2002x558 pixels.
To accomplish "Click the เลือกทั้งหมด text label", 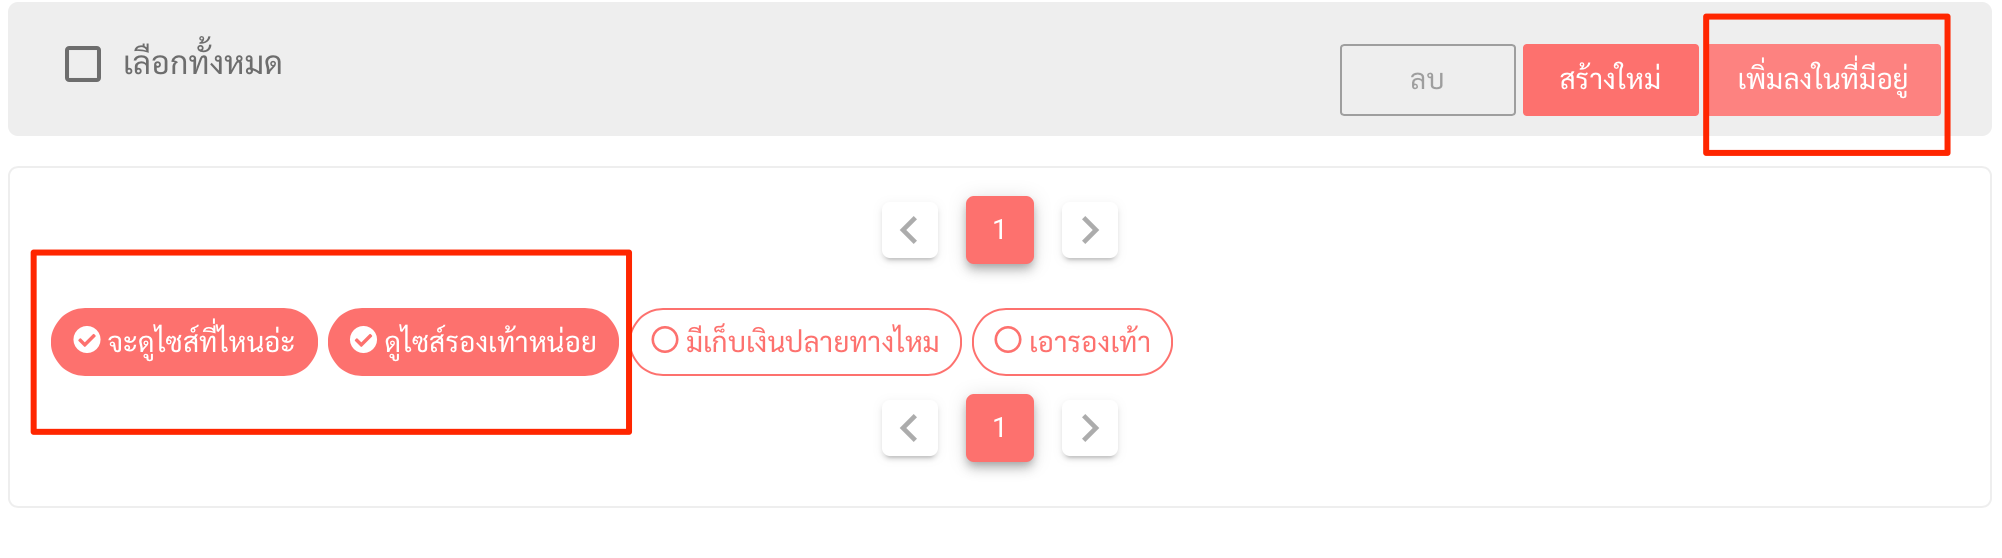I will coord(202,62).
